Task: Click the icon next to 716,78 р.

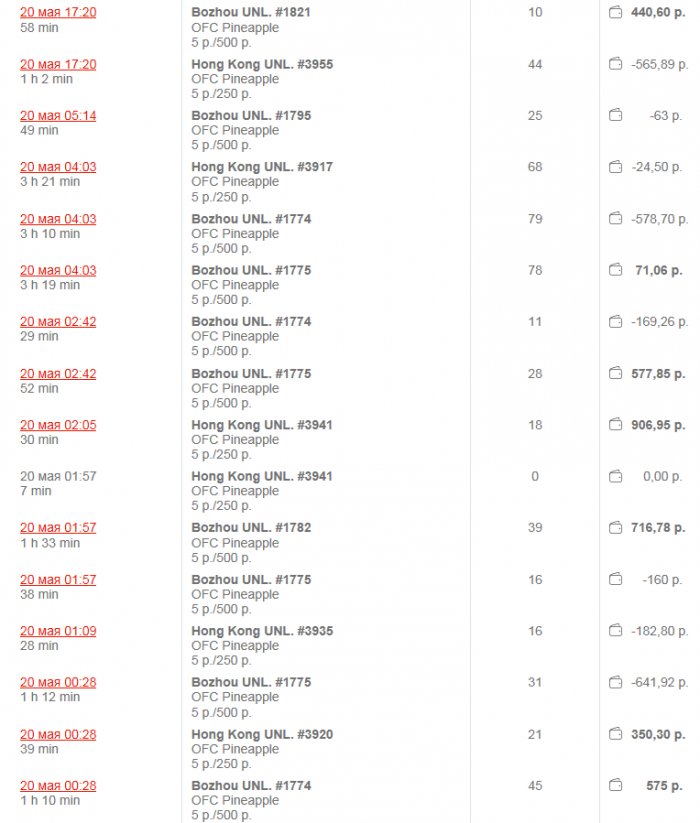Action: click(615, 528)
